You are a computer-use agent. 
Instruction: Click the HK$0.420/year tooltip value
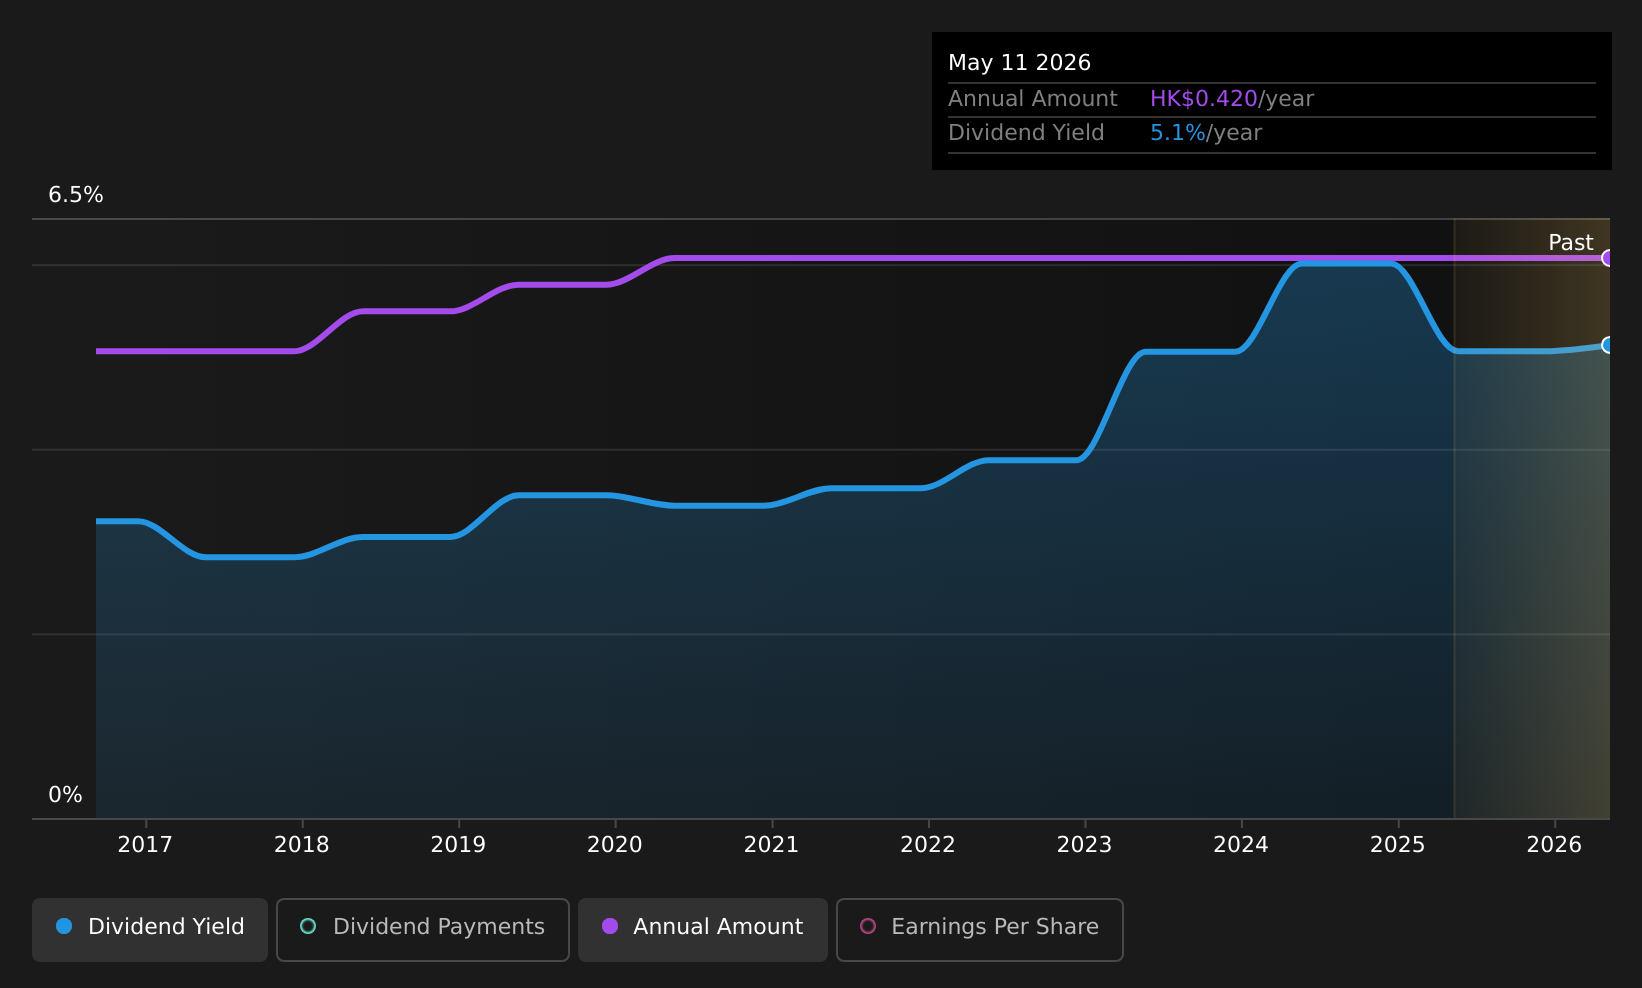pyautogui.click(x=1232, y=99)
